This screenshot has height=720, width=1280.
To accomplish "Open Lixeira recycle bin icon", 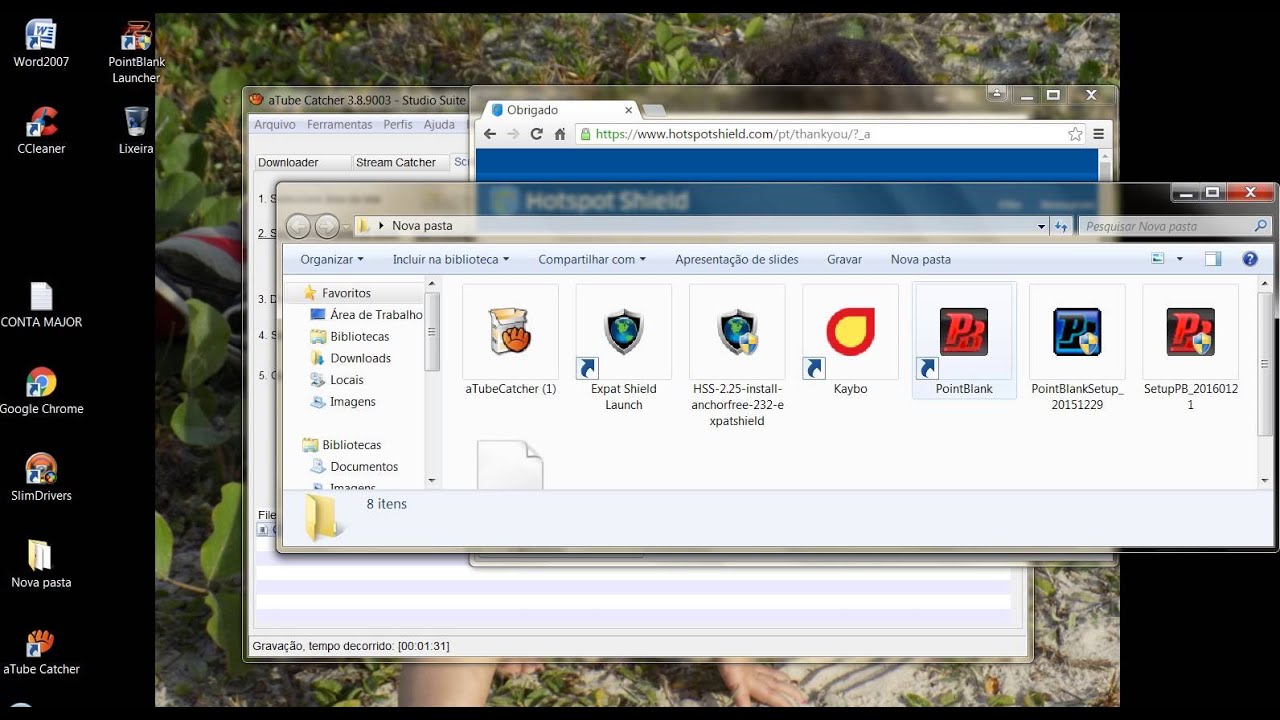I will click(136, 131).
